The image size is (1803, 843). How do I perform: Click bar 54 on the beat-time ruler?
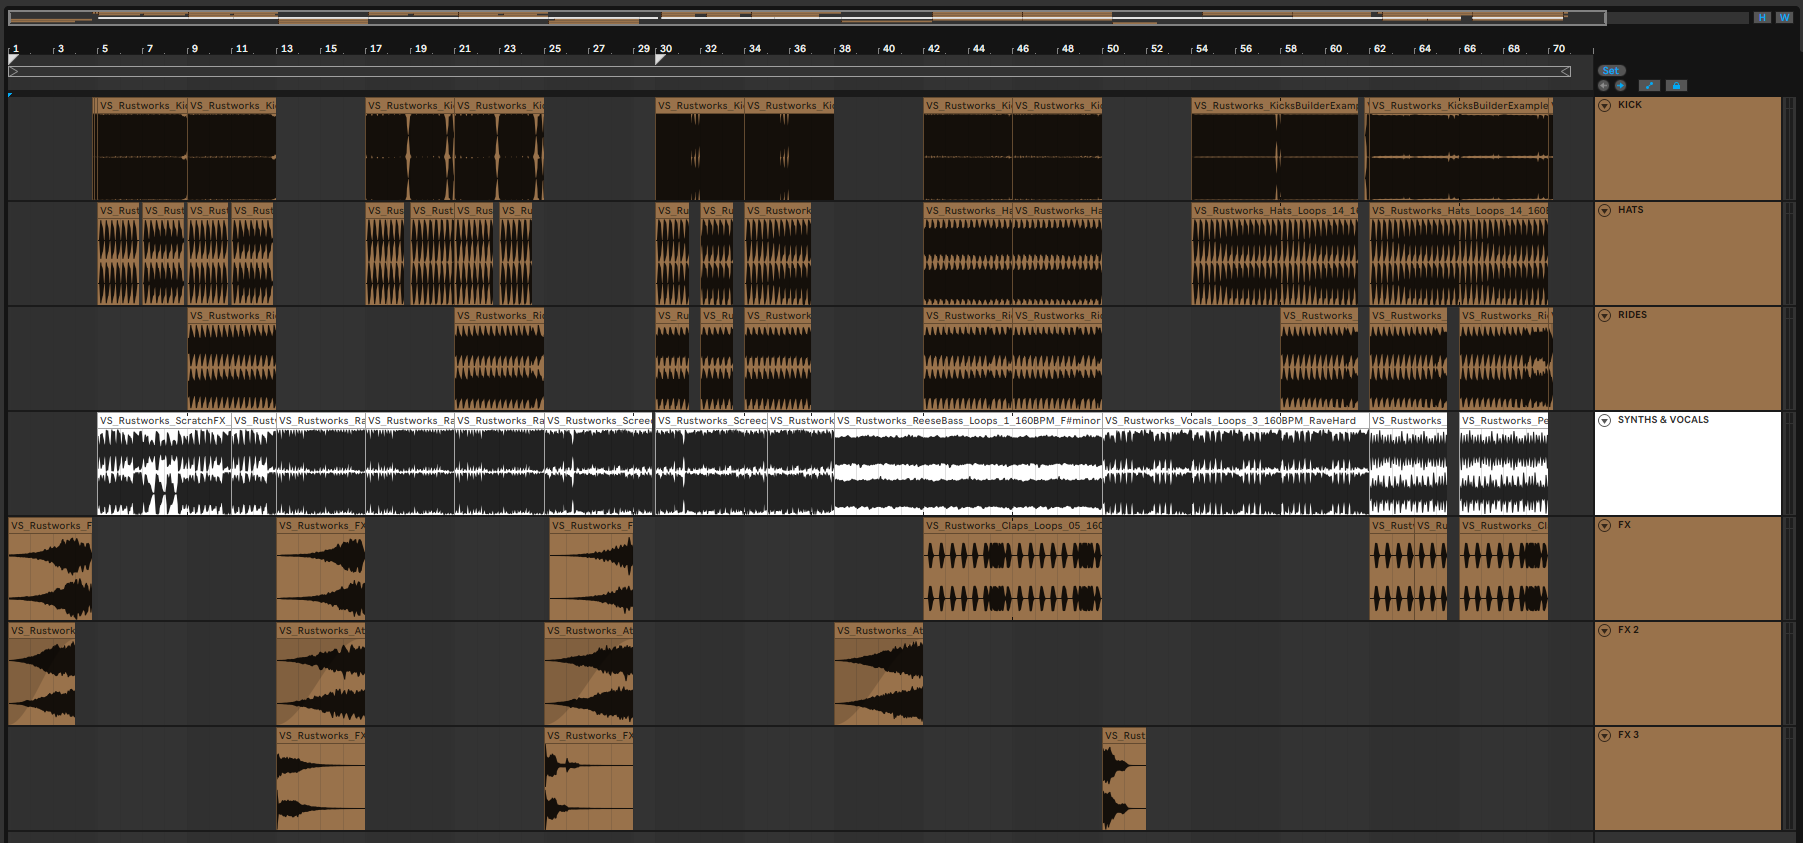(x=1202, y=49)
